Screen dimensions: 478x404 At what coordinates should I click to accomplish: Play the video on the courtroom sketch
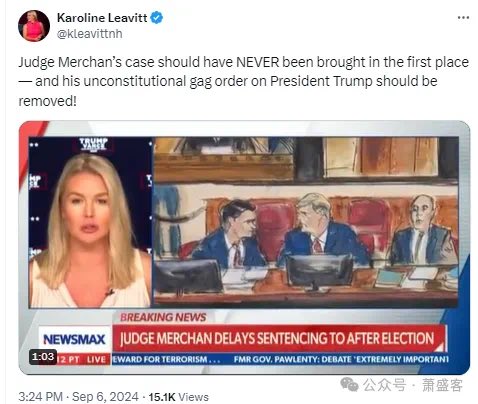pos(306,222)
